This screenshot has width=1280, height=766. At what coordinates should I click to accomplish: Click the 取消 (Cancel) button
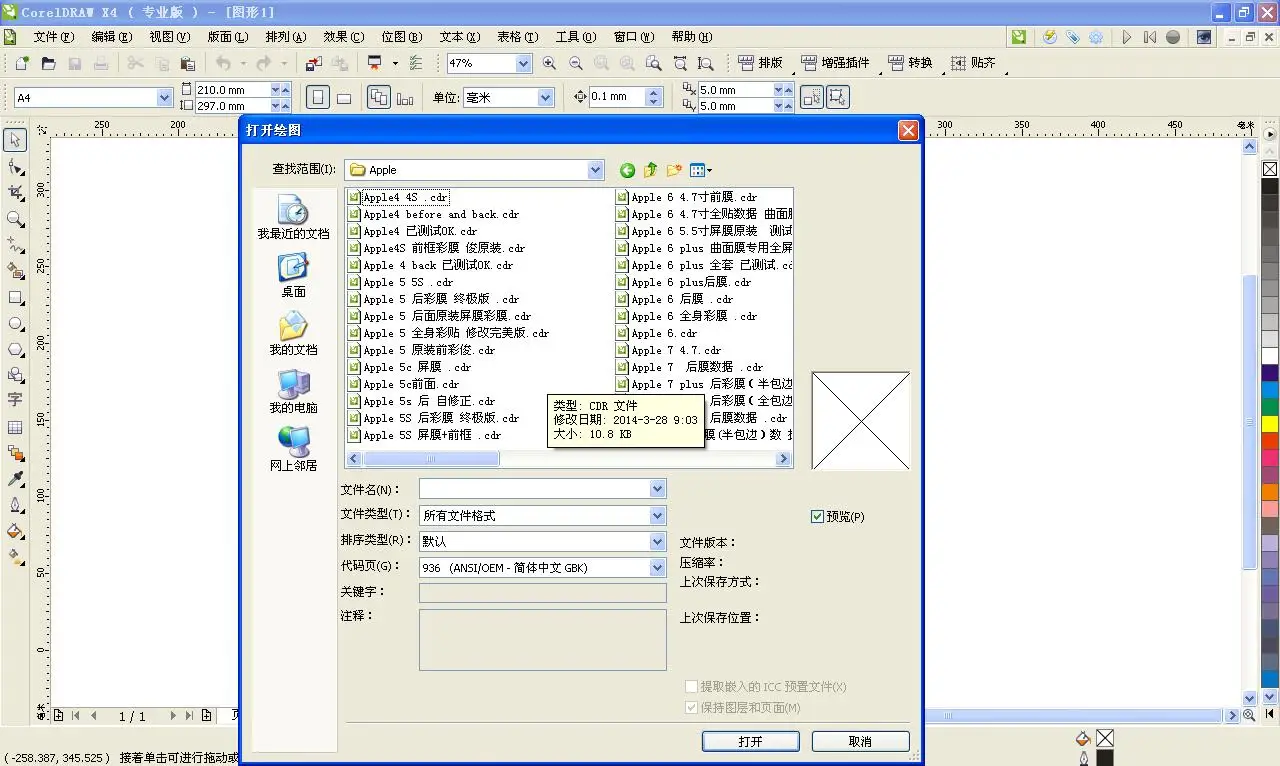coord(860,741)
